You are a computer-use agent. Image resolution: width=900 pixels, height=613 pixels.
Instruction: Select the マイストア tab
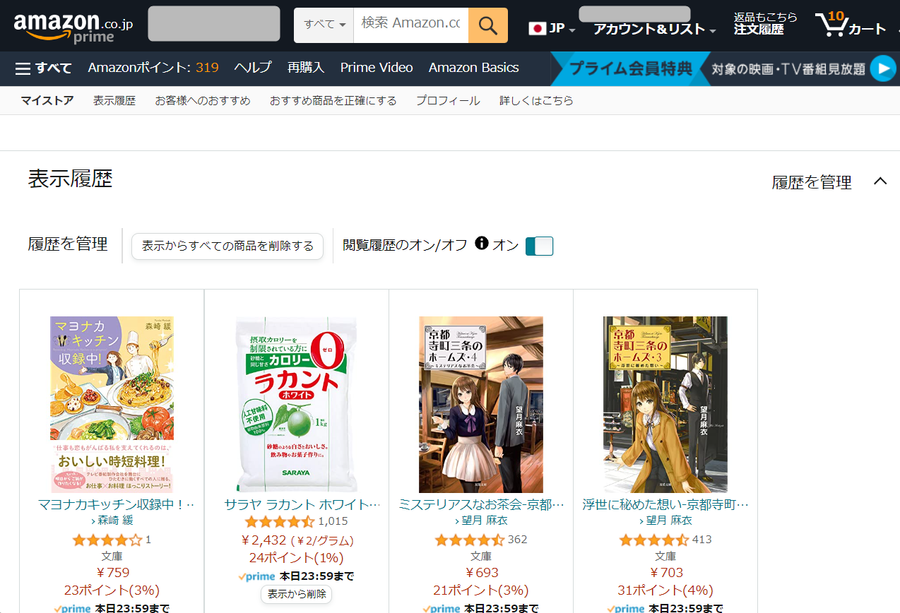click(x=47, y=100)
